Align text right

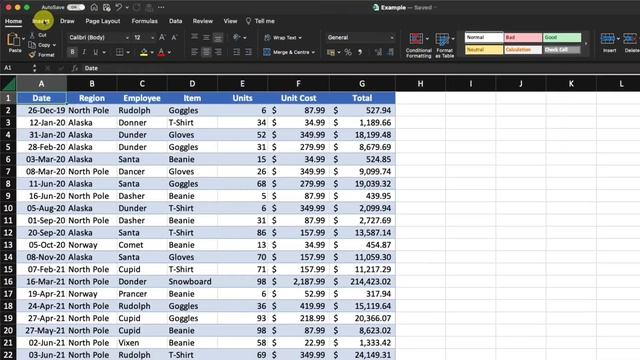click(218, 52)
